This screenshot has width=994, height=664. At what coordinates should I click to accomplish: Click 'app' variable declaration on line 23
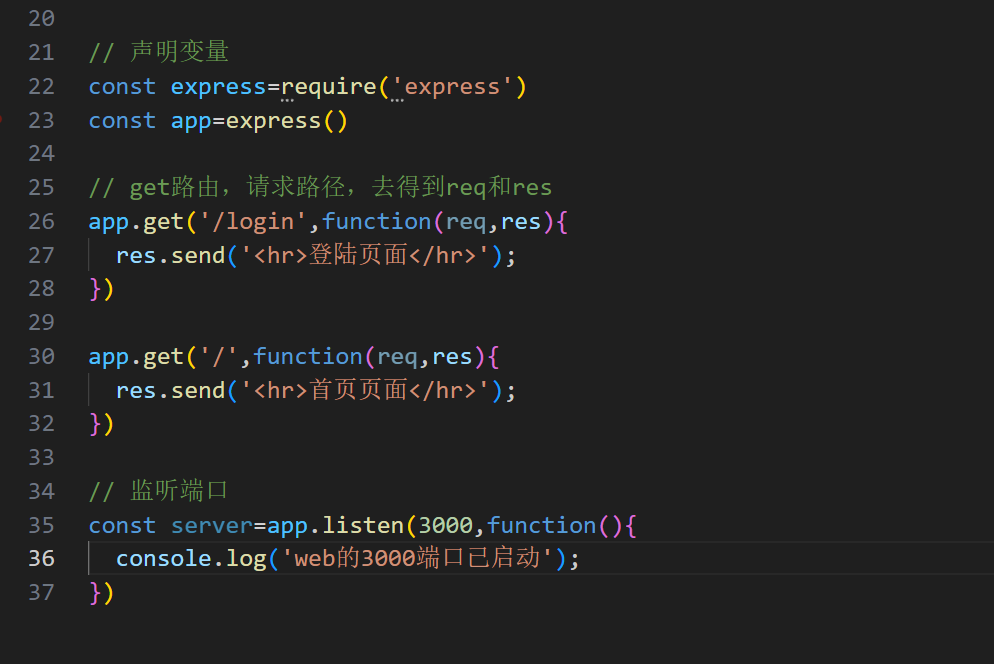tap(191, 120)
